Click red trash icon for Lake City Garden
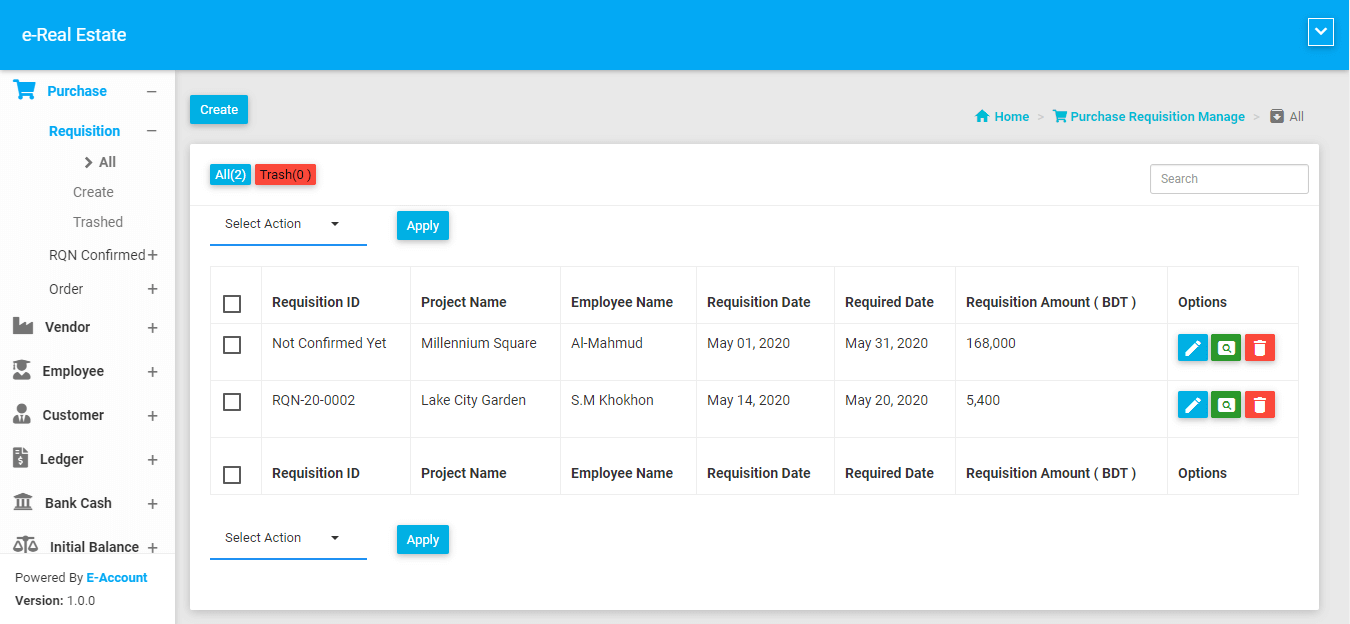 [1260, 405]
